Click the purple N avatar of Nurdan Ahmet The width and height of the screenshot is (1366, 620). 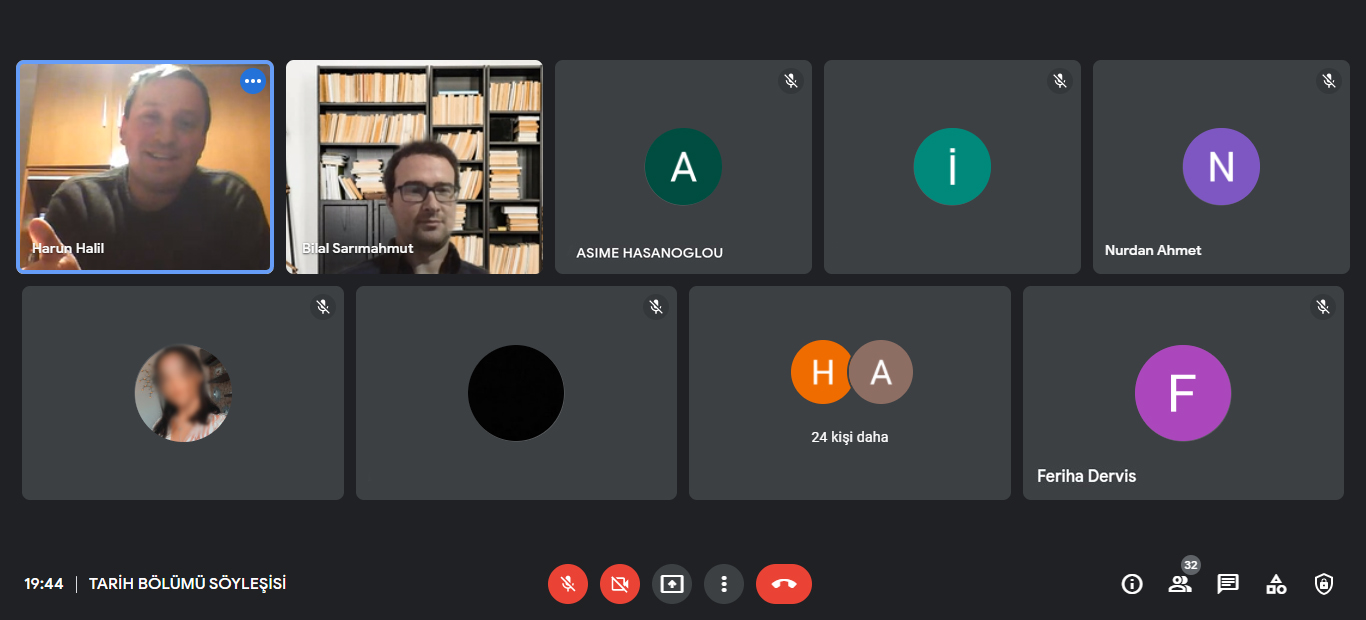(x=1221, y=167)
